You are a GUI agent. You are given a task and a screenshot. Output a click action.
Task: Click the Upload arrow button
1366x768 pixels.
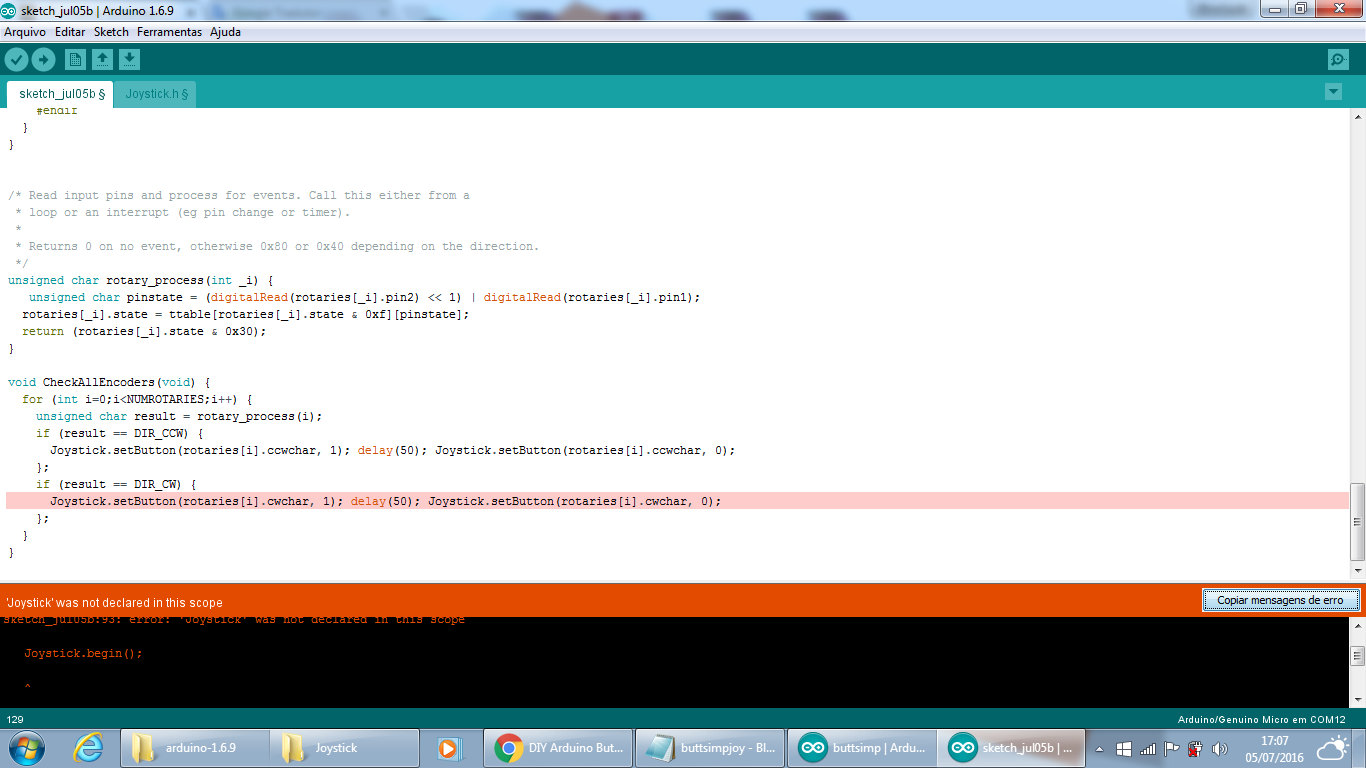click(43, 60)
